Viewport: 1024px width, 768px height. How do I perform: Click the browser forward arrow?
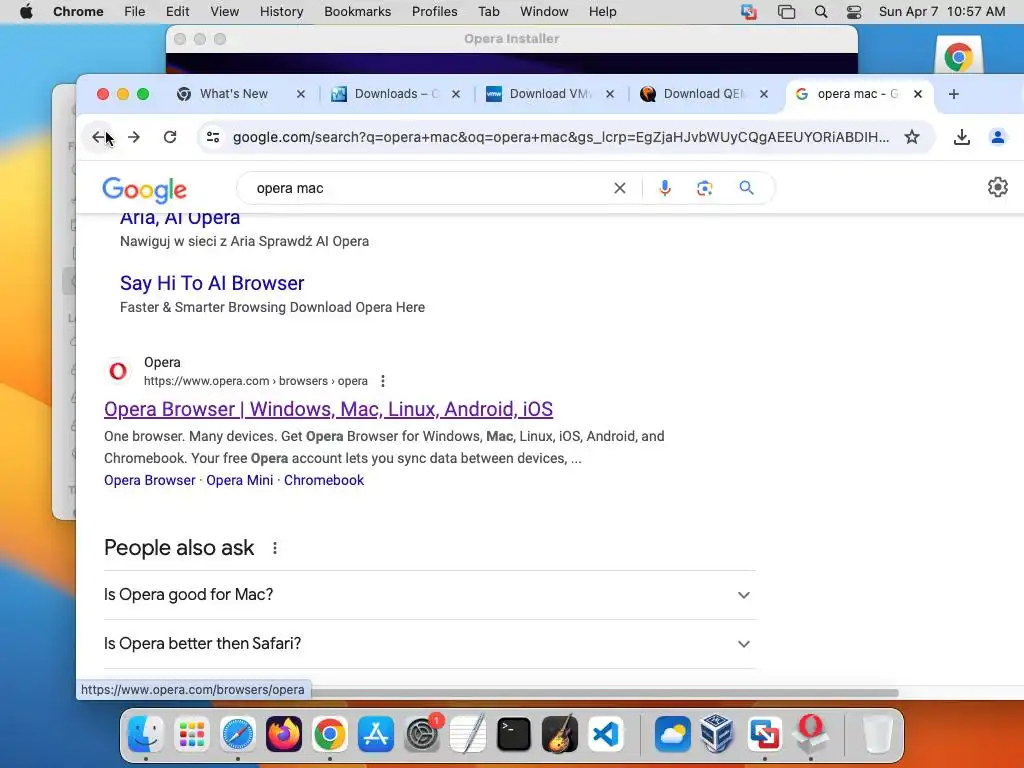(x=134, y=137)
